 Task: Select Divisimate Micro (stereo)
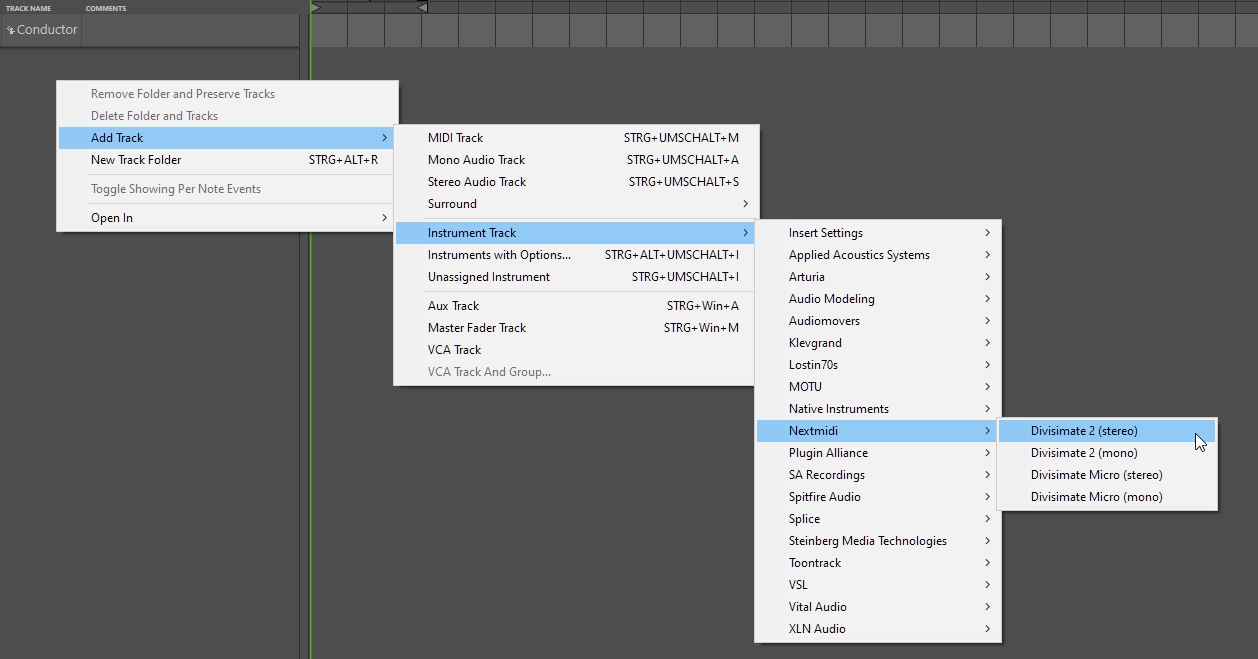[x=1108, y=475]
